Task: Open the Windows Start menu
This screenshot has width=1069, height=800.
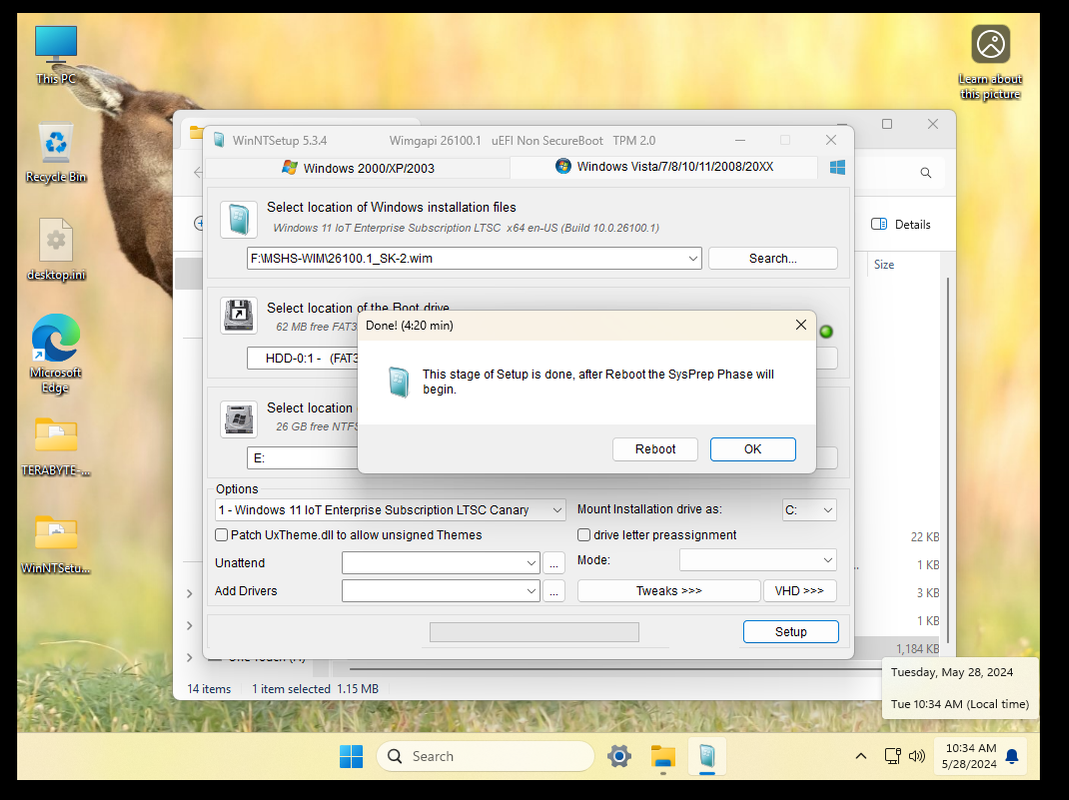Action: 351,756
